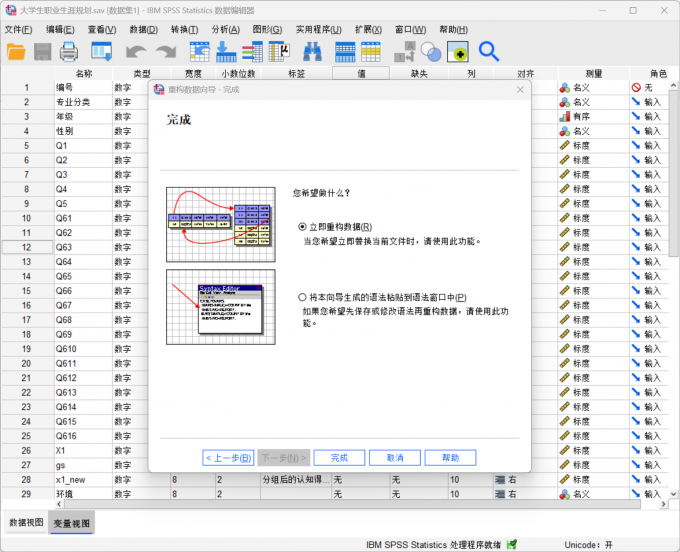Open the 文件 menu
Screen dimensions: 680x552
coord(18,29)
